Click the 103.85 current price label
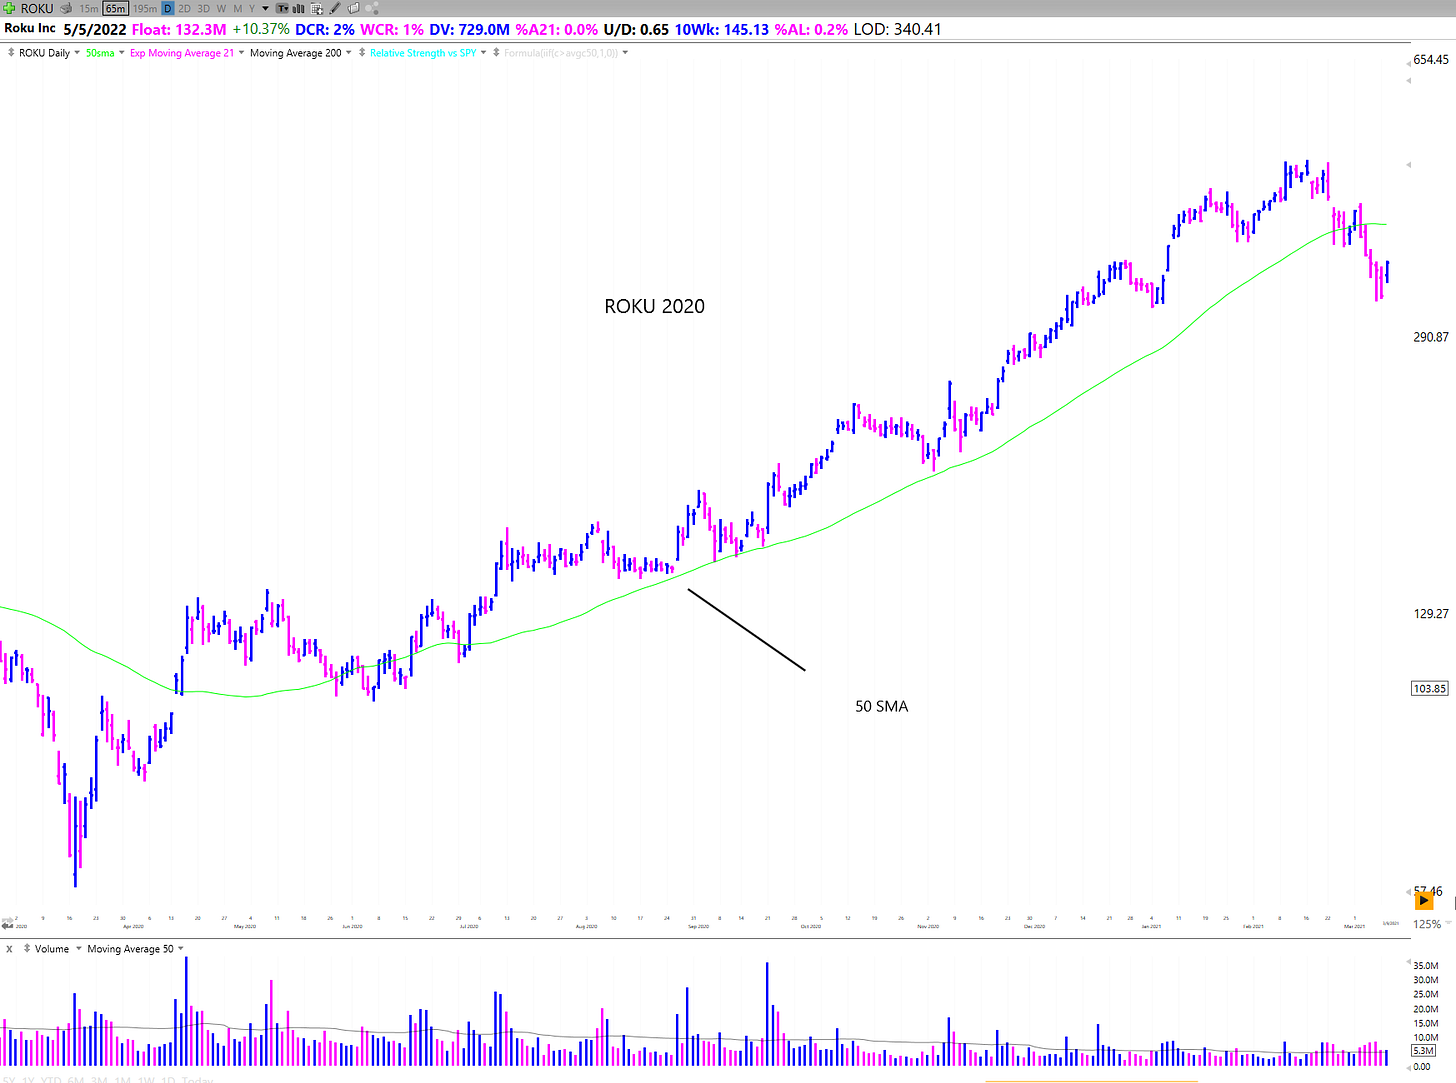 (1430, 688)
